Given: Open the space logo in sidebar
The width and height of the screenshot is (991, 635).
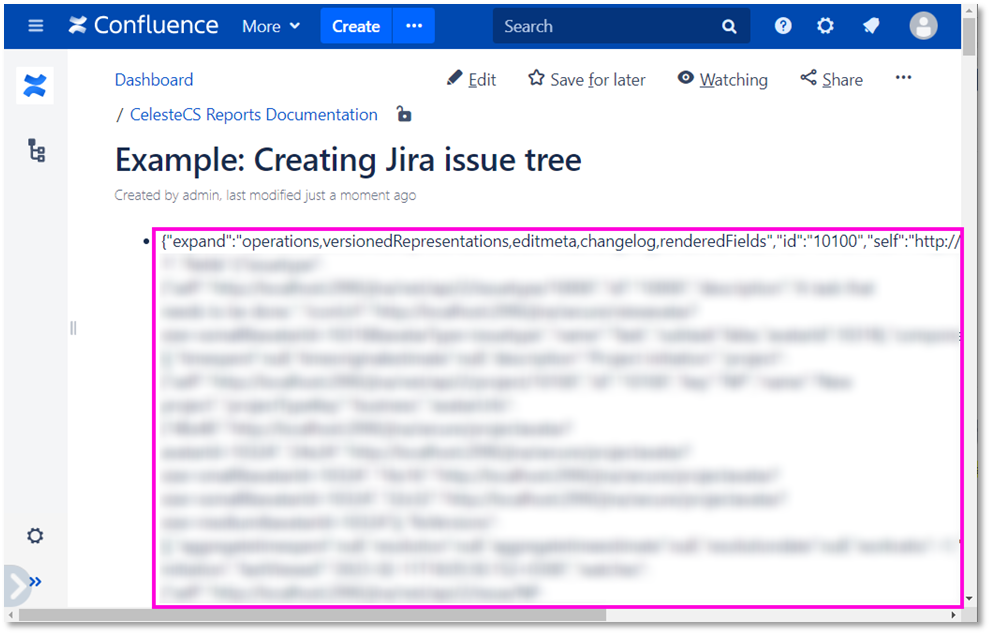Looking at the screenshot, I should pos(35,85).
